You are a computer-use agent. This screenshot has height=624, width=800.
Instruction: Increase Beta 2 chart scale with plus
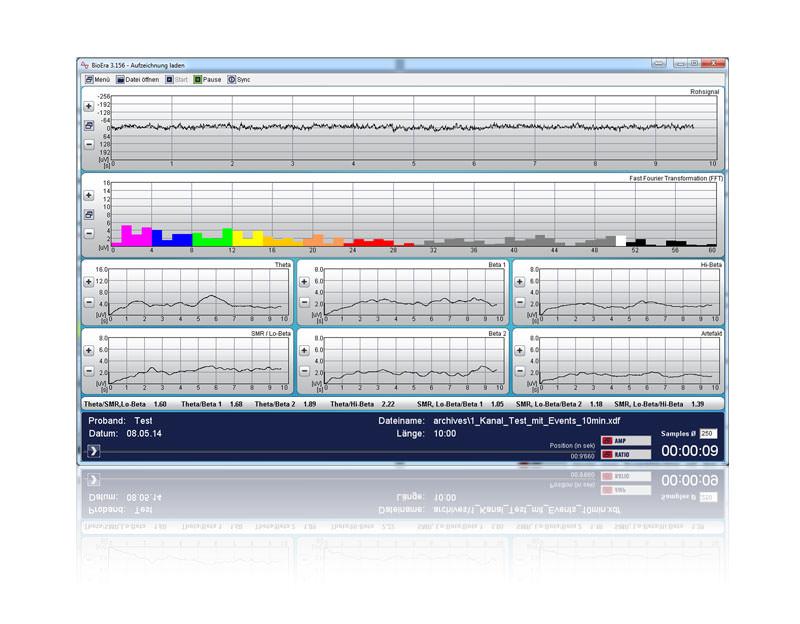(x=304, y=351)
